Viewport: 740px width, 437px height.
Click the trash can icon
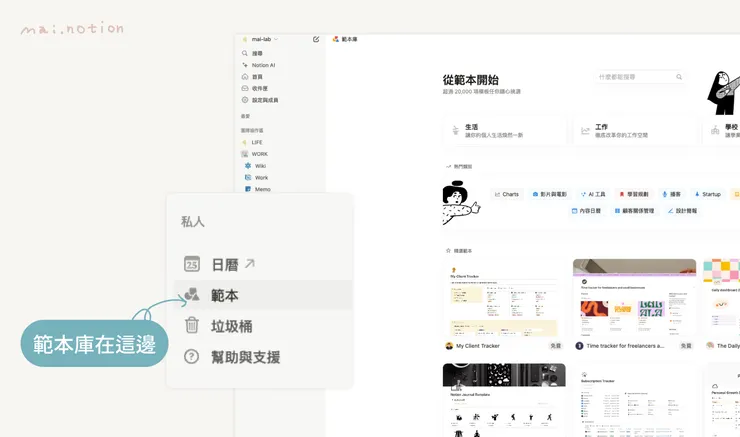click(192, 326)
